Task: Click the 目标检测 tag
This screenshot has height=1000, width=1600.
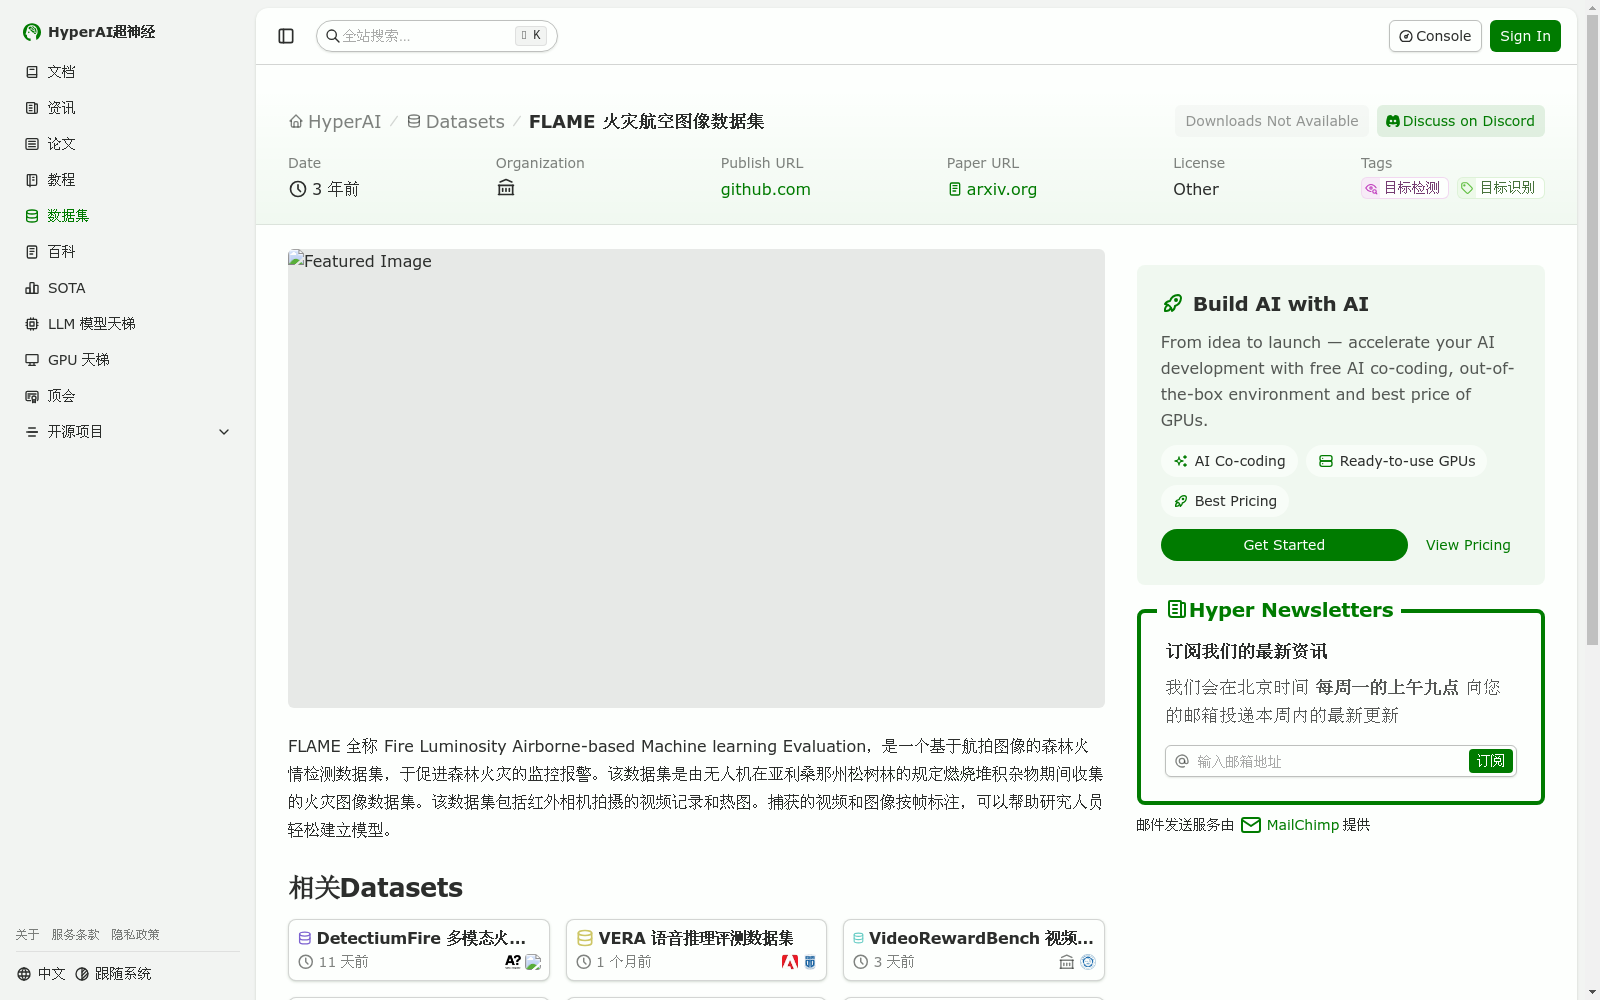Action: pyautogui.click(x=1404, y=188)
